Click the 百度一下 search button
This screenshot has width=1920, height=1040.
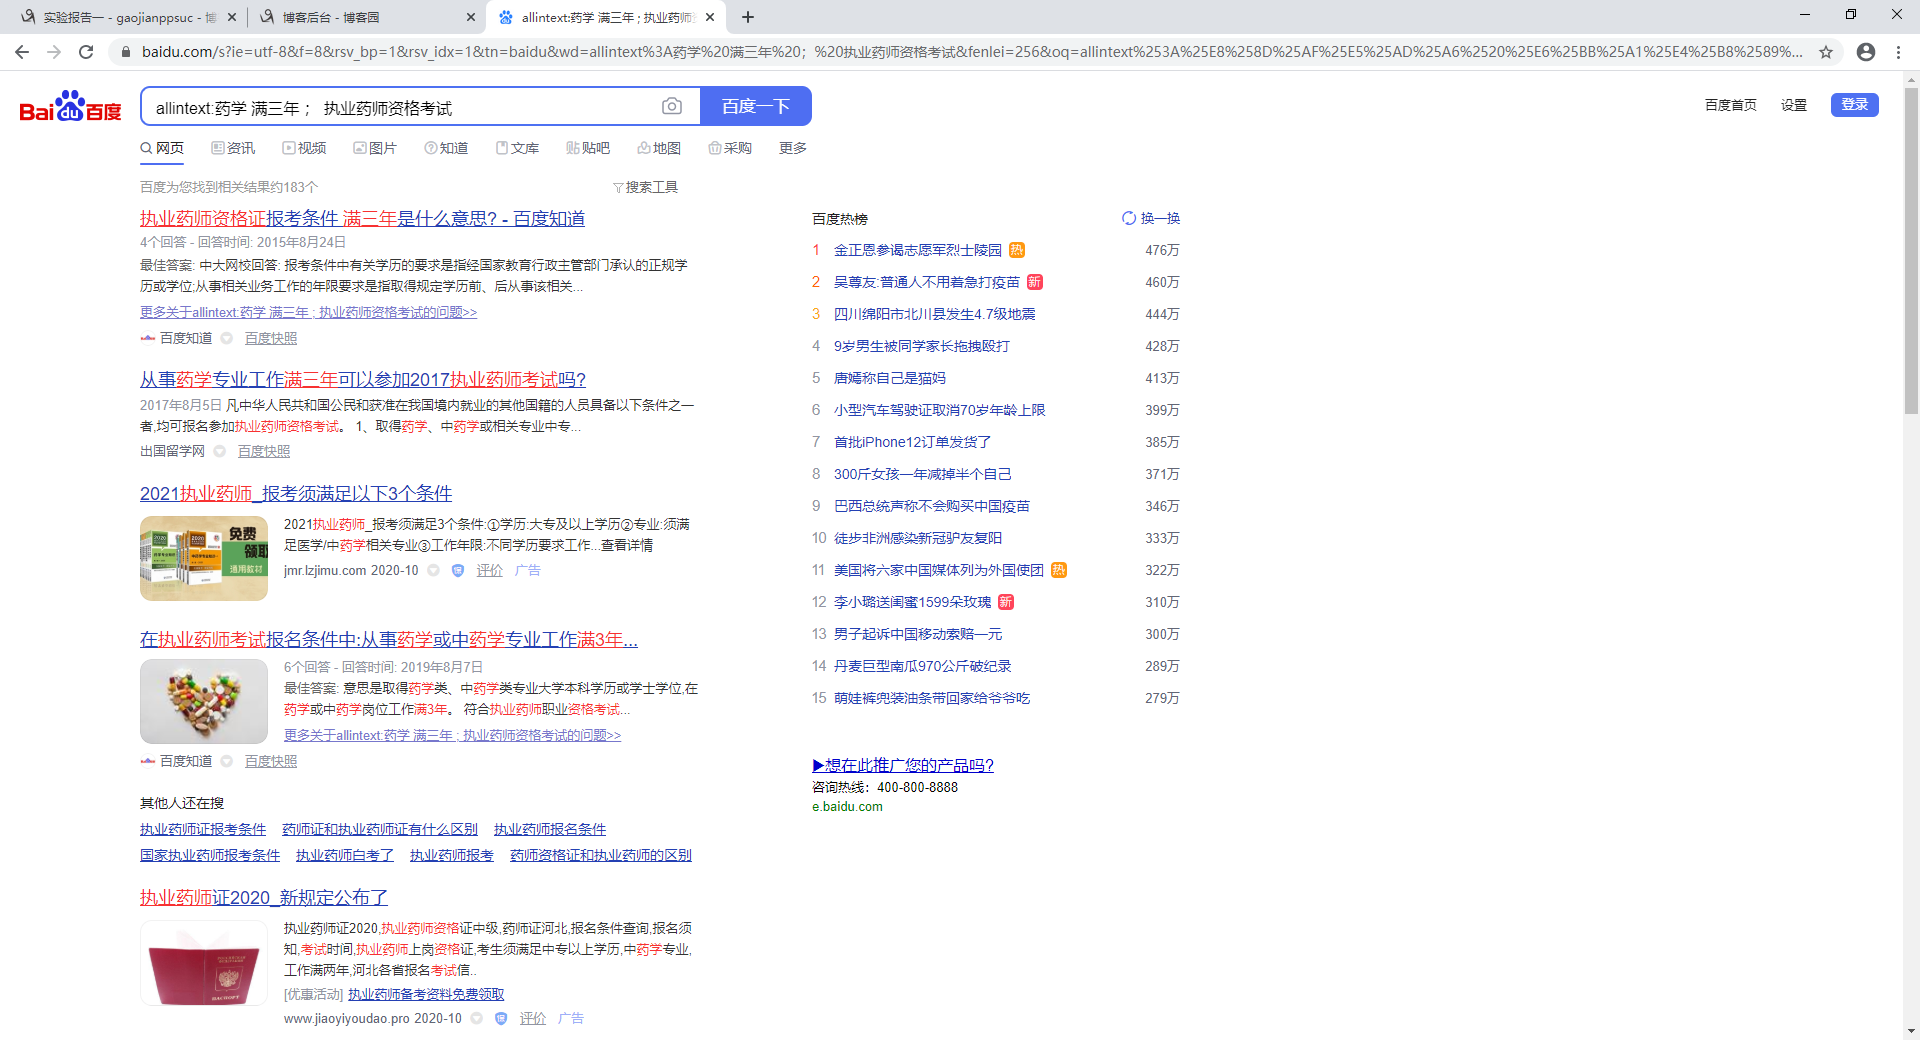756,106
